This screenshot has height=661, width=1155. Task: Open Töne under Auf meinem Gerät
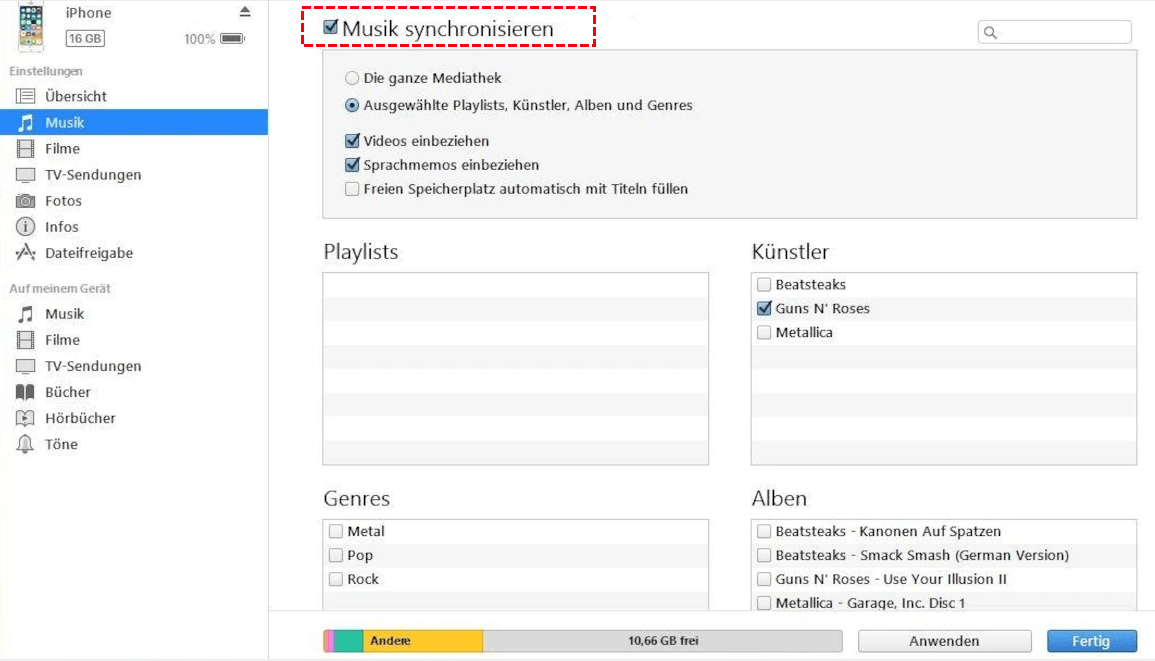[x=61, y=444]
